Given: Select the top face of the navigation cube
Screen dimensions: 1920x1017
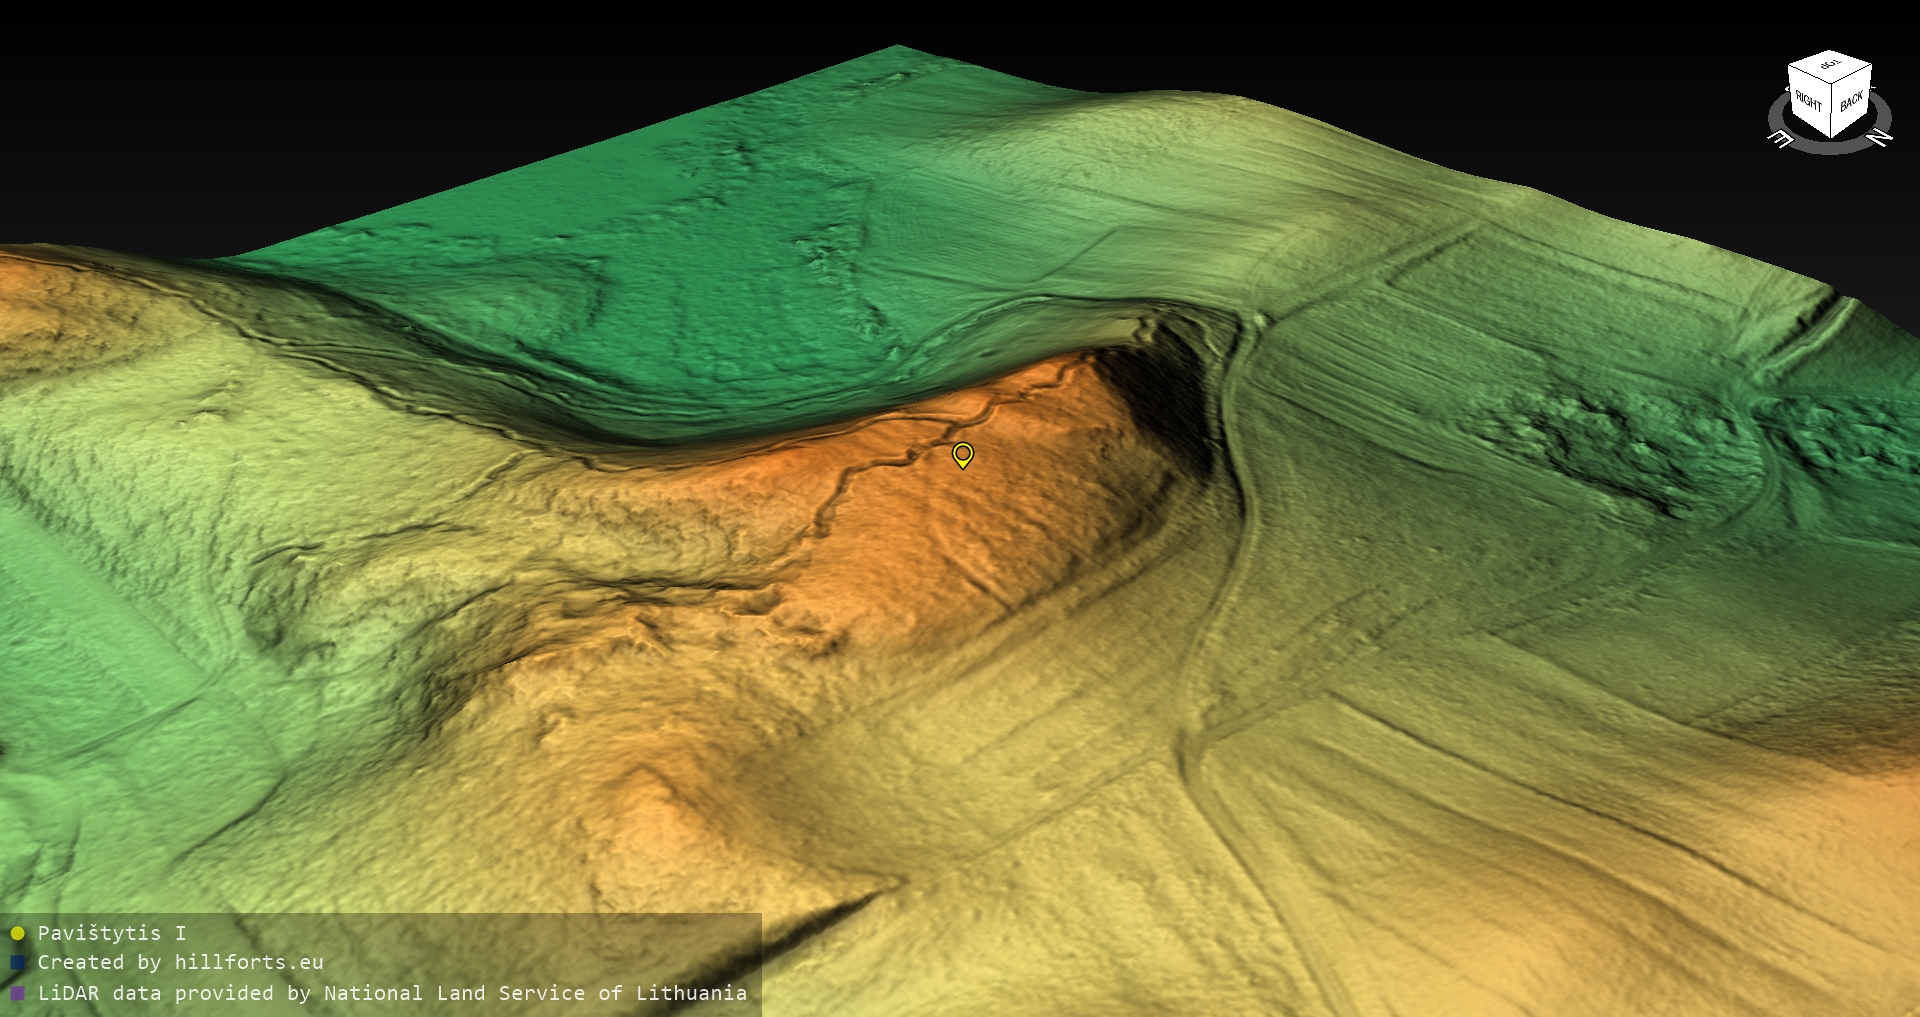Looking at the screenshot, I should pos(1830,65).
